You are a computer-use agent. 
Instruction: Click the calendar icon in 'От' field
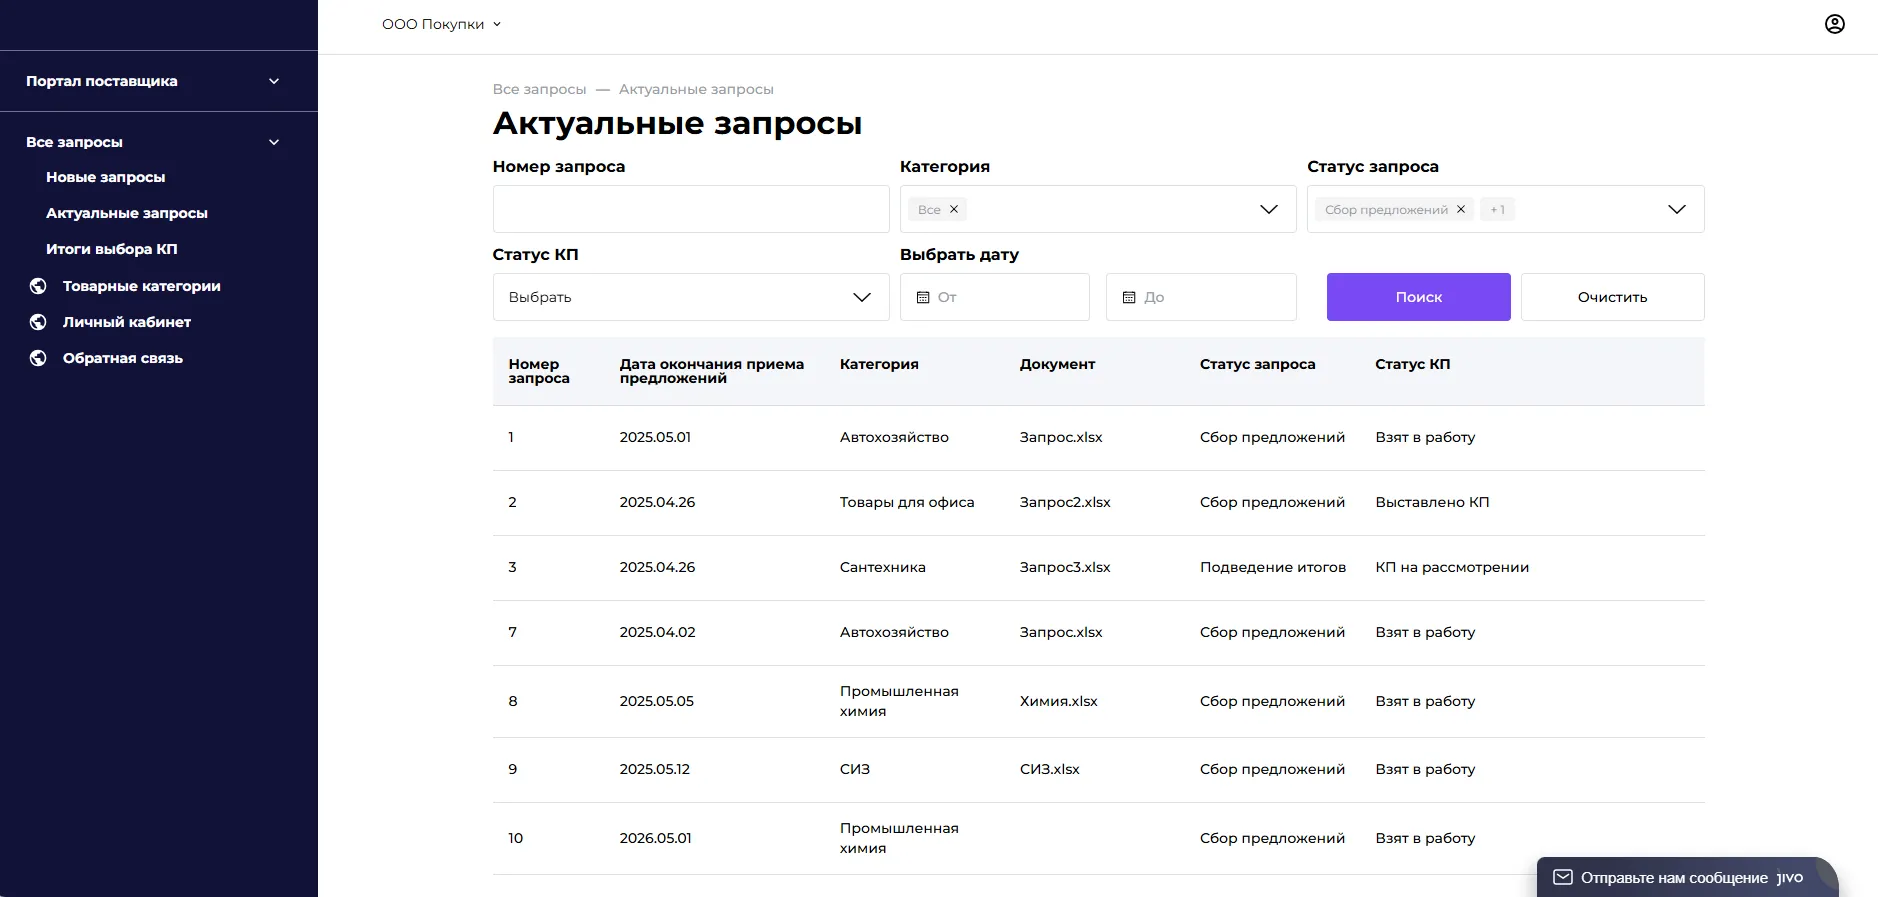click(x=923, y=297)
